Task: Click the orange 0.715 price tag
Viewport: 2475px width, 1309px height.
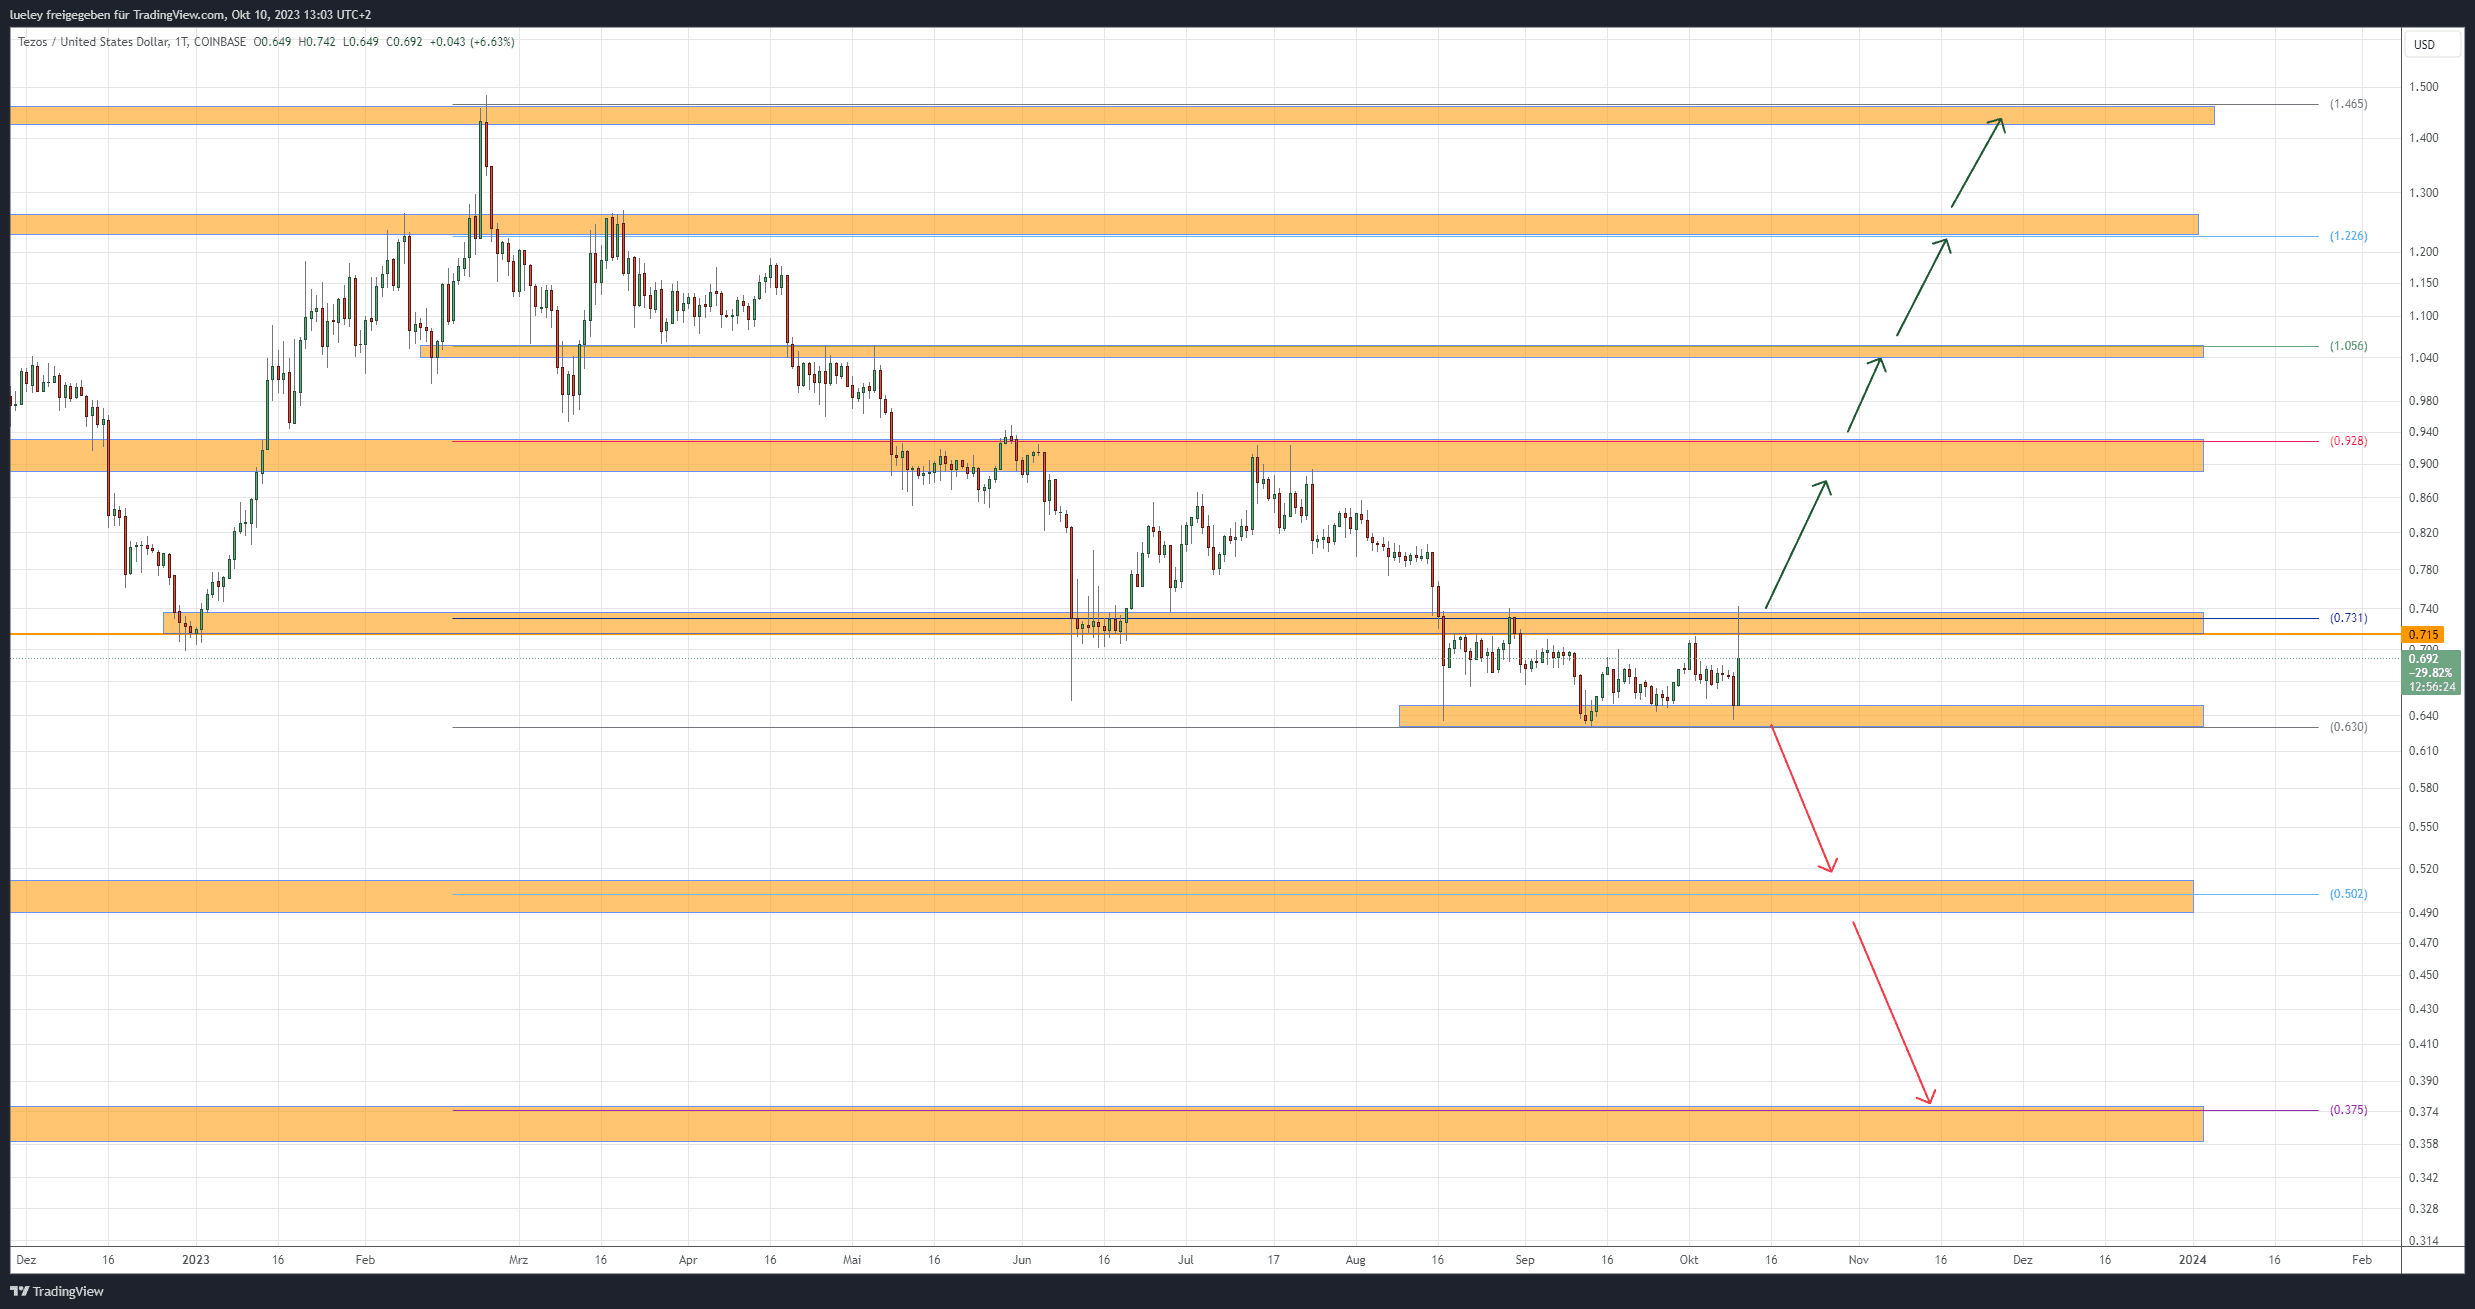Action: [x=2422, y=635]
